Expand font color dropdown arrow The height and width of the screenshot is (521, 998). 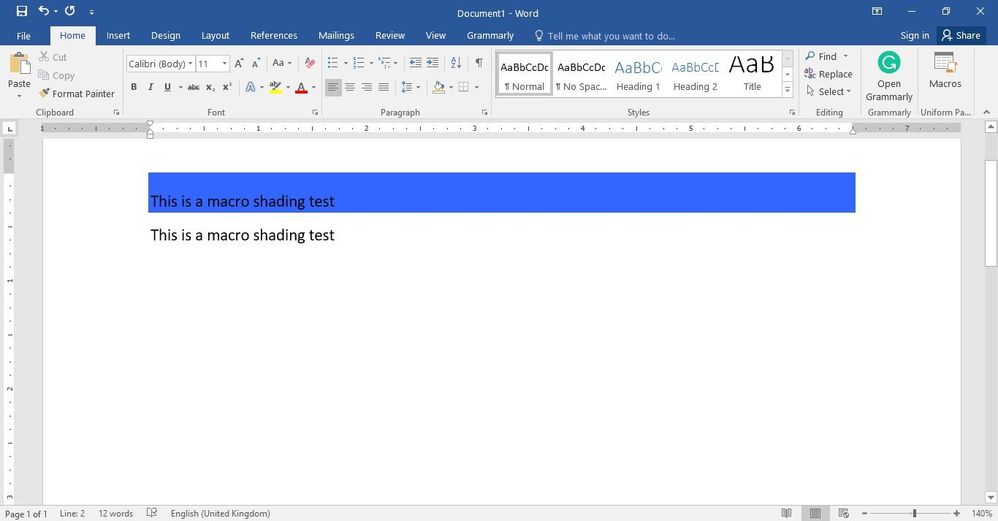pyautogui.click(x=313, y=87)
